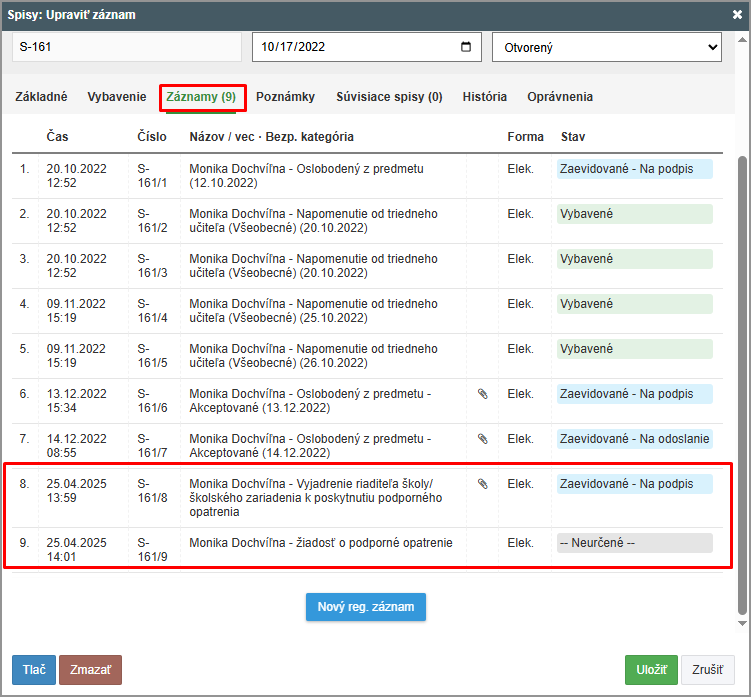Click the red Zmazať button

click(x=90, y=670)
